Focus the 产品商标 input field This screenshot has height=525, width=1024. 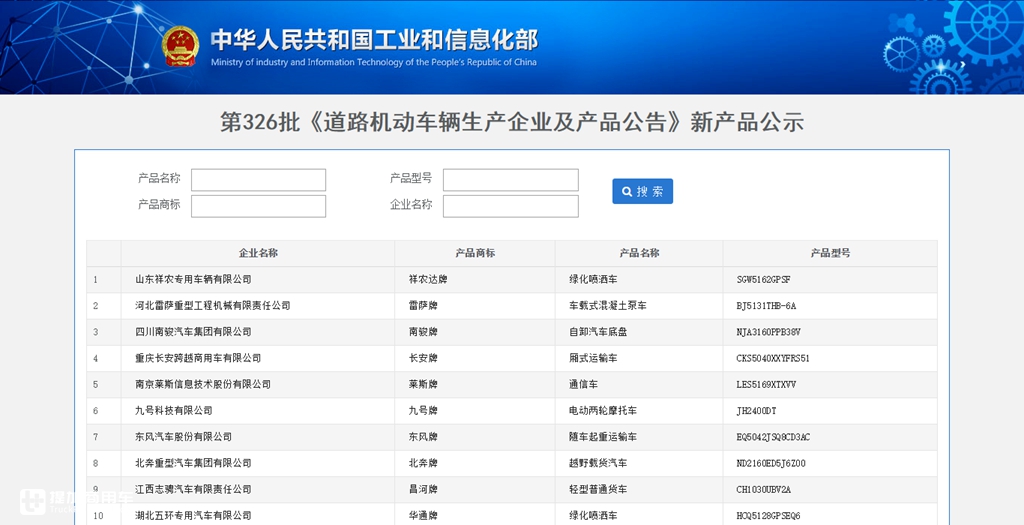[x=259, y=206]
